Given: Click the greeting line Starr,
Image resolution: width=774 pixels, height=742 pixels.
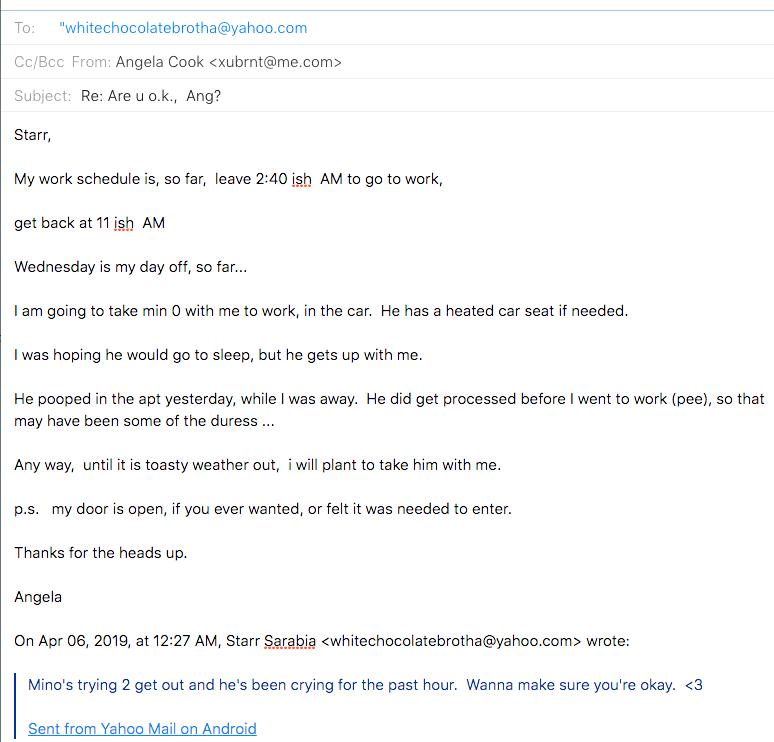Looking at the screenshot, I should point(33,135).
